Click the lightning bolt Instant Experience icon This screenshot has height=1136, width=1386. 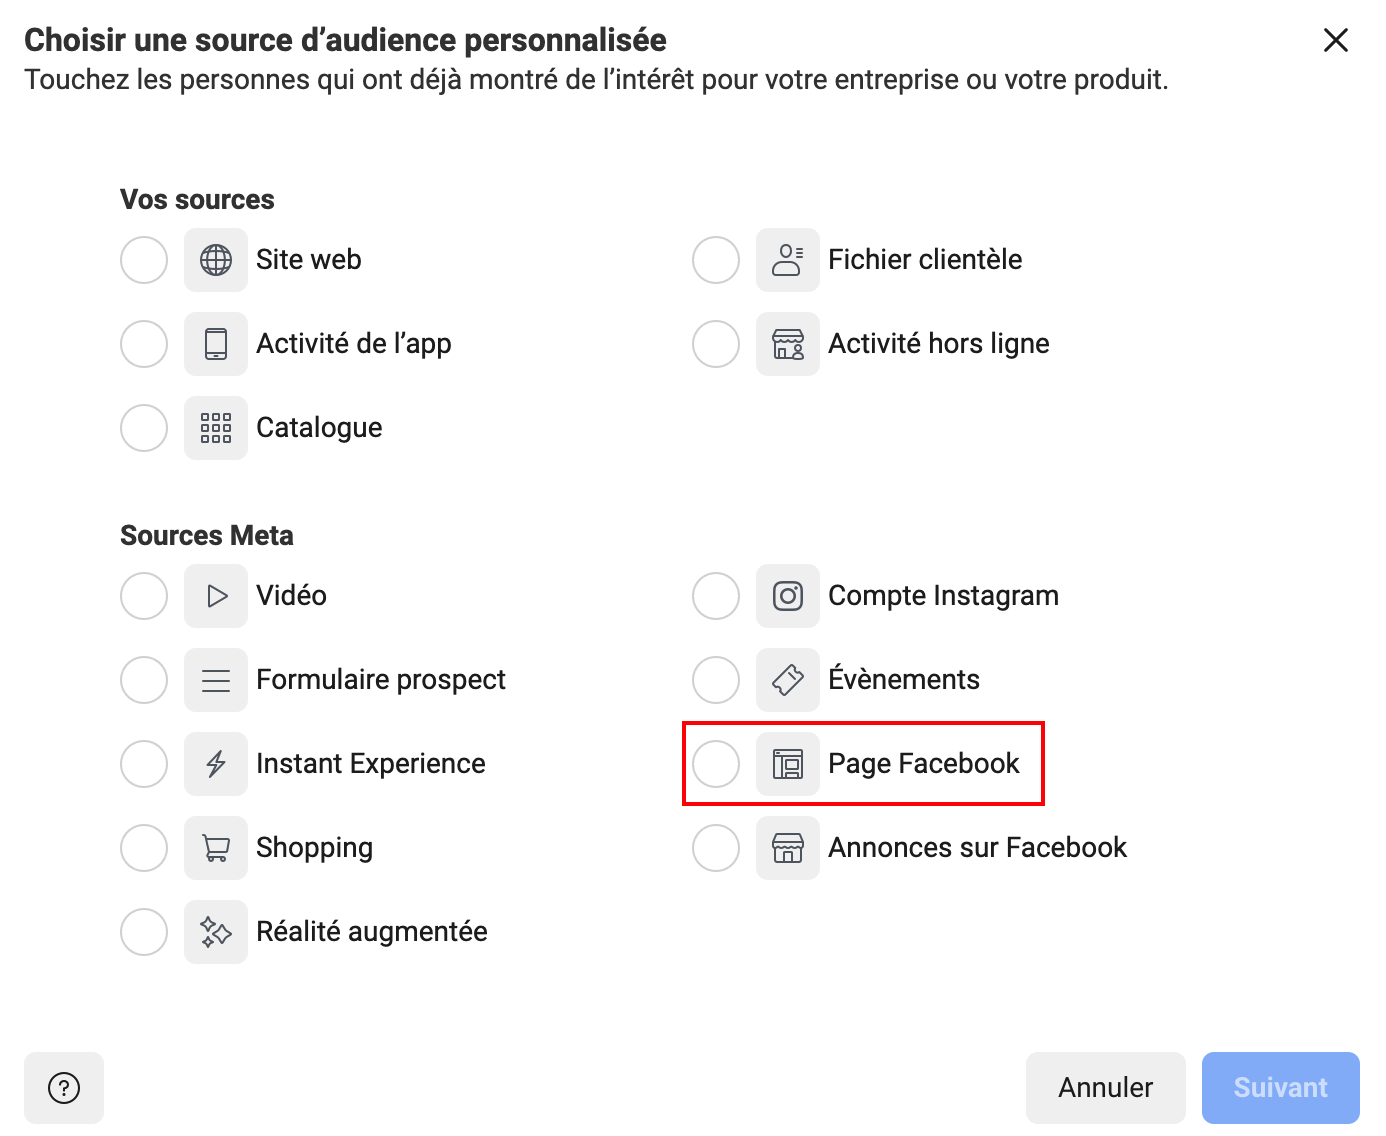(x=216, y=764)
